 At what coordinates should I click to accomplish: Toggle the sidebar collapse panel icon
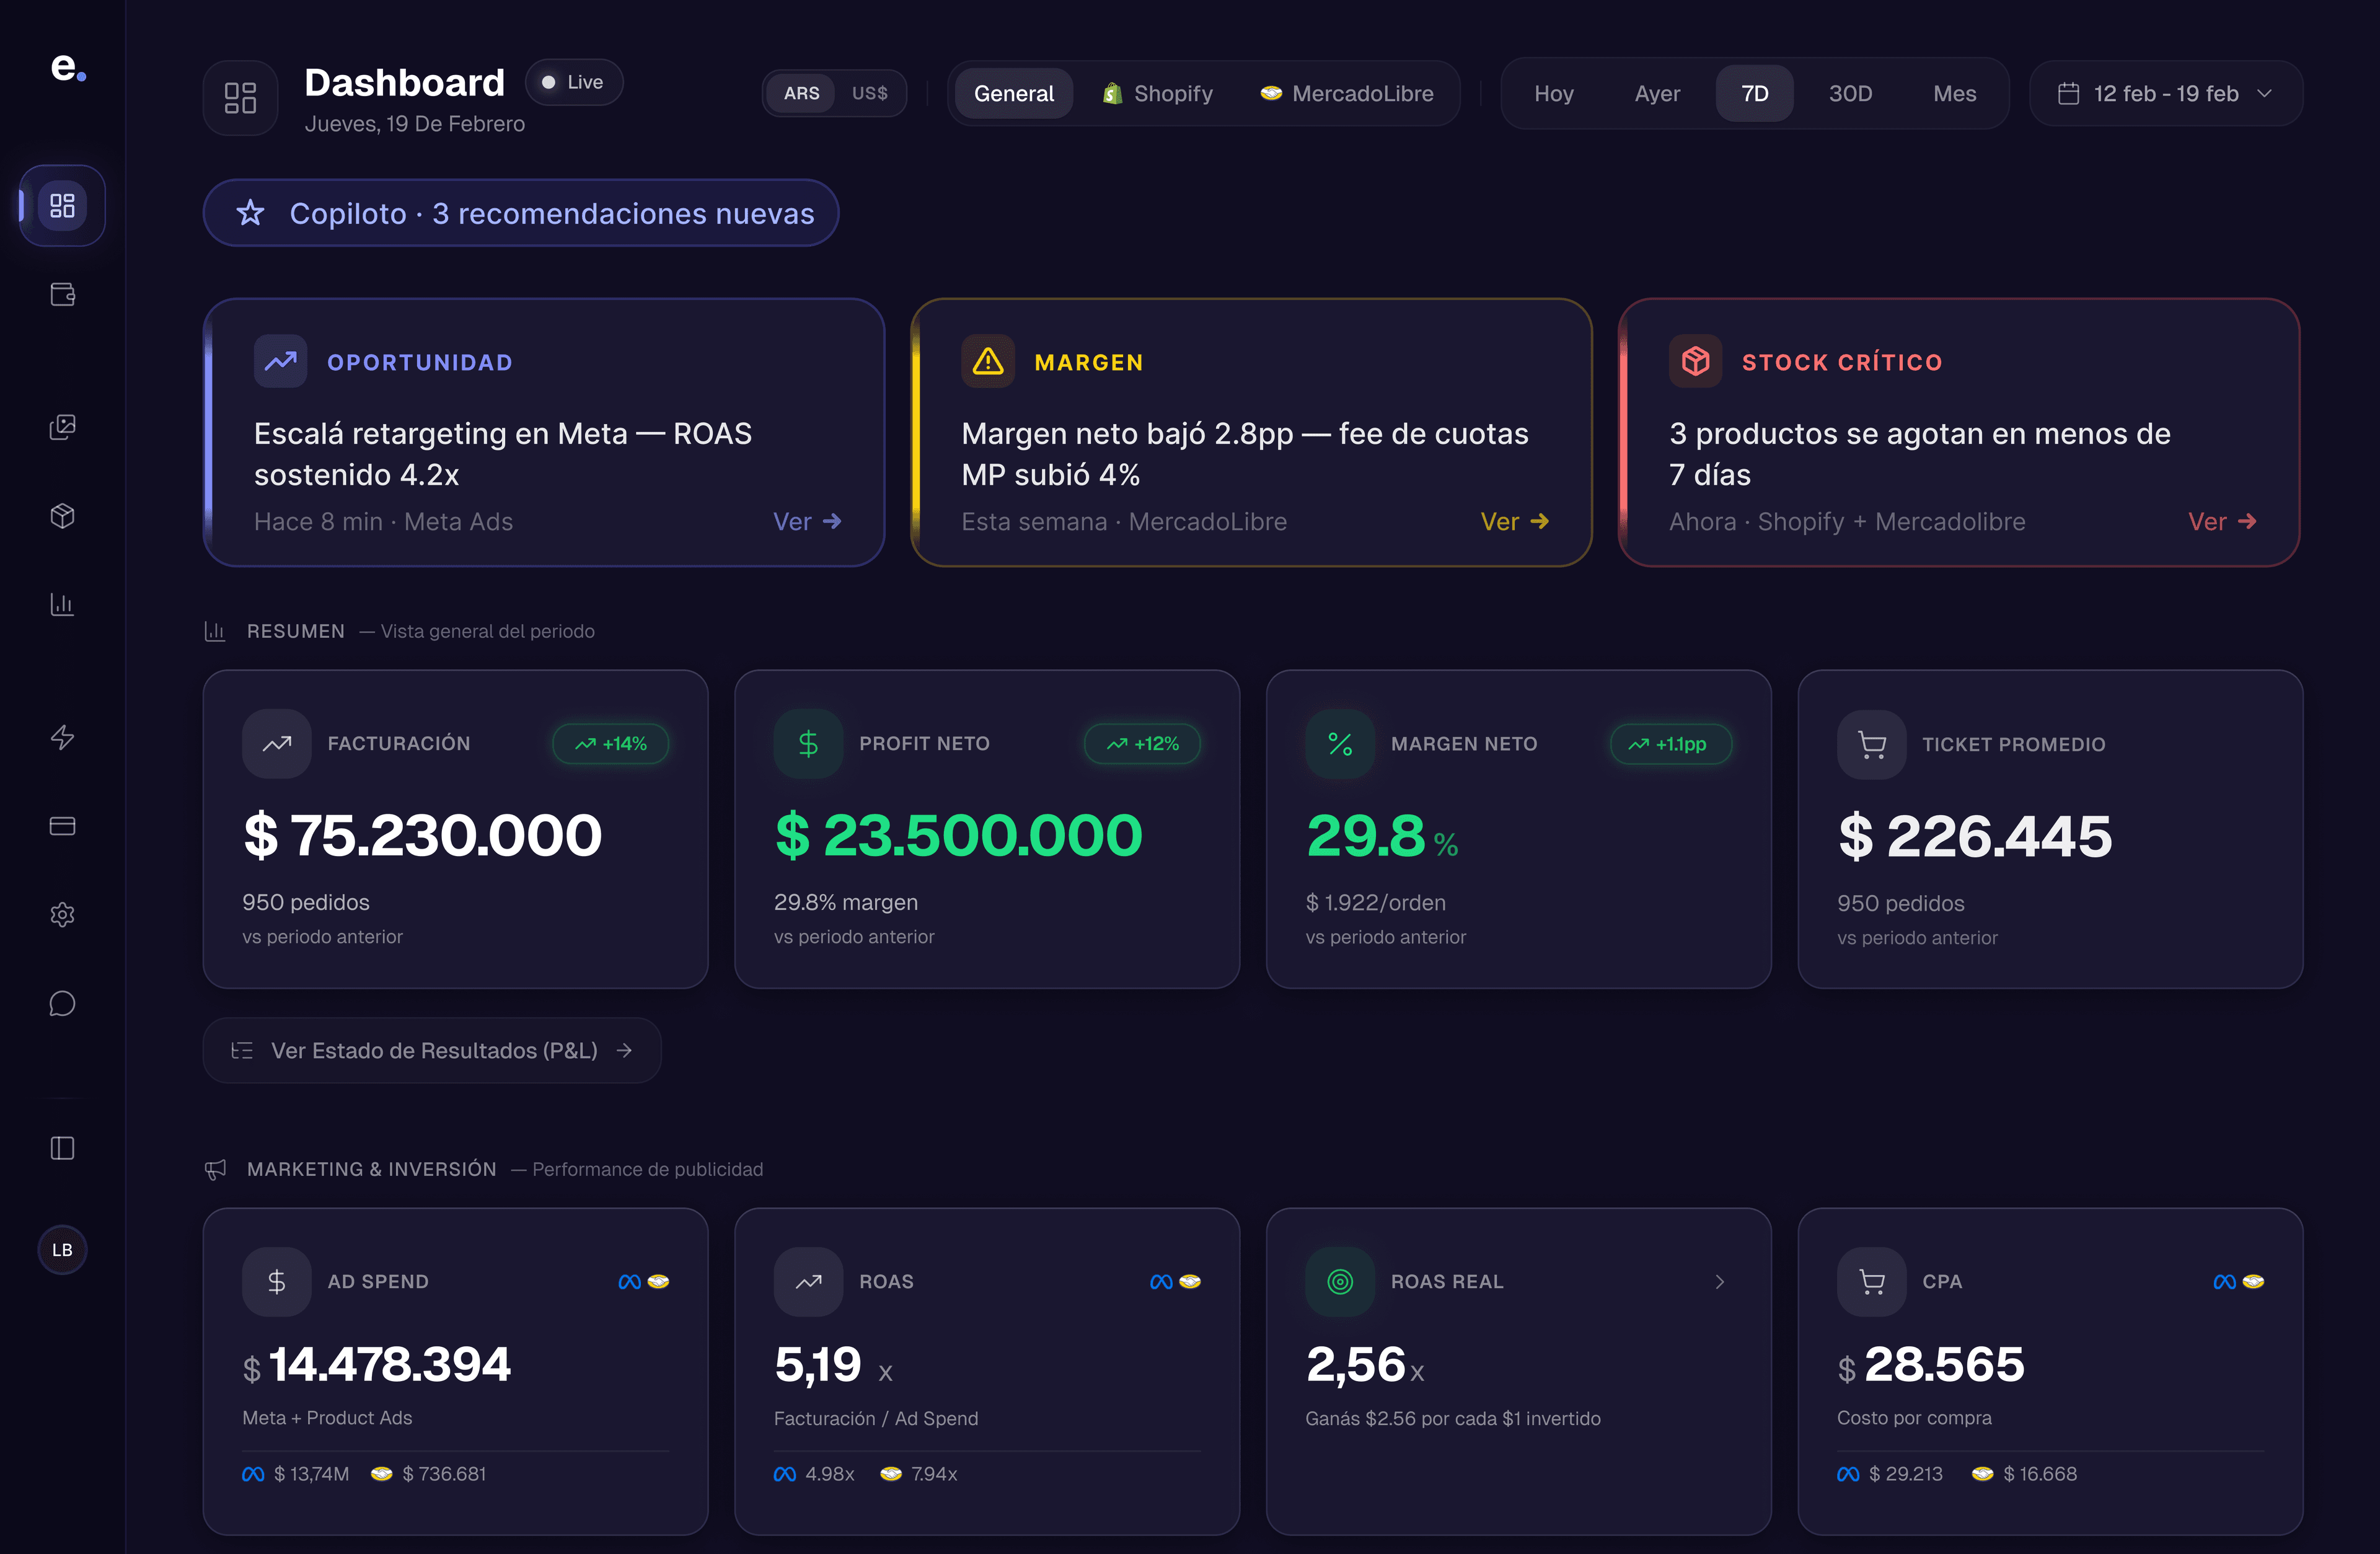click(62, 1148)
